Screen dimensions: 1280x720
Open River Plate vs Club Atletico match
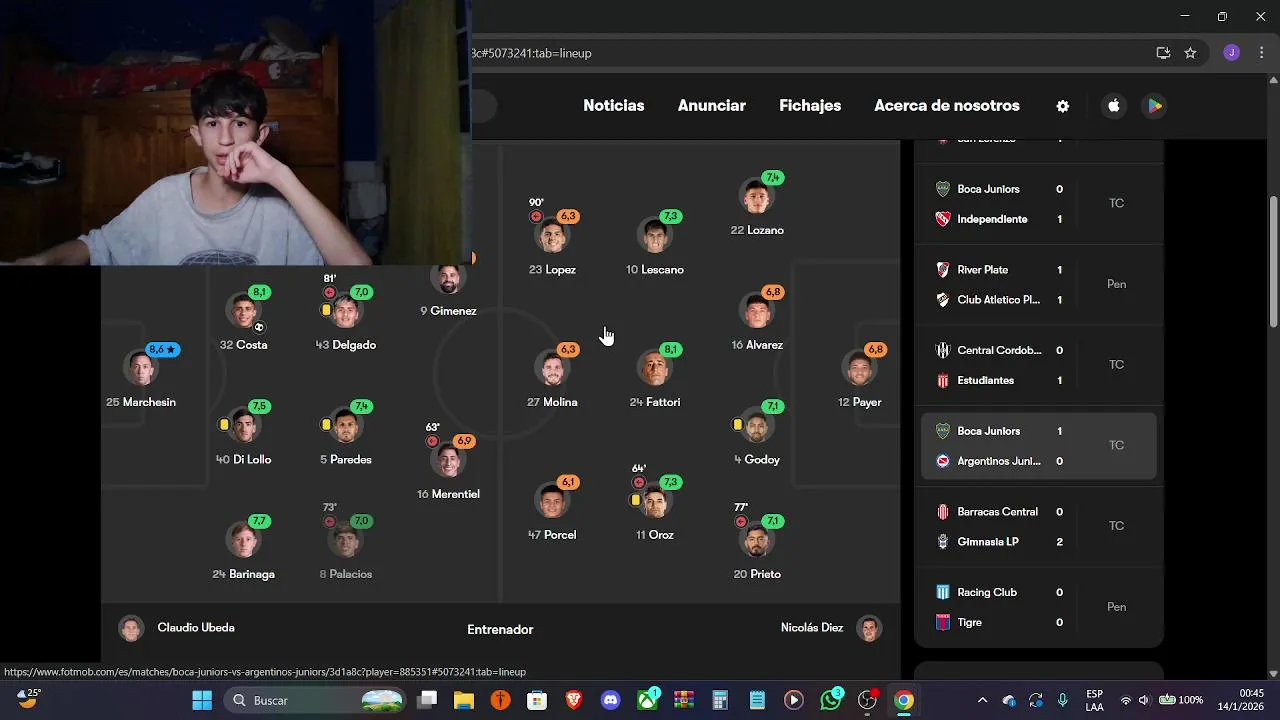pos(1039,285)
